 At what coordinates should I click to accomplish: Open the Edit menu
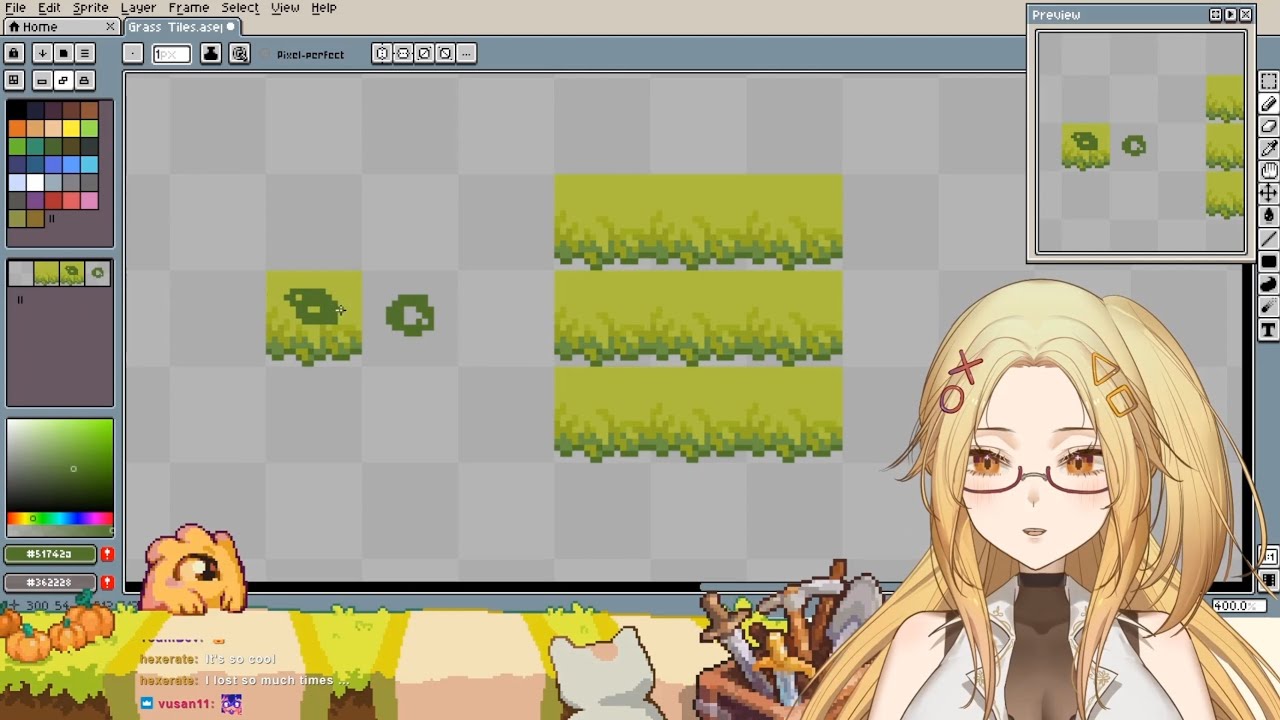49,8
